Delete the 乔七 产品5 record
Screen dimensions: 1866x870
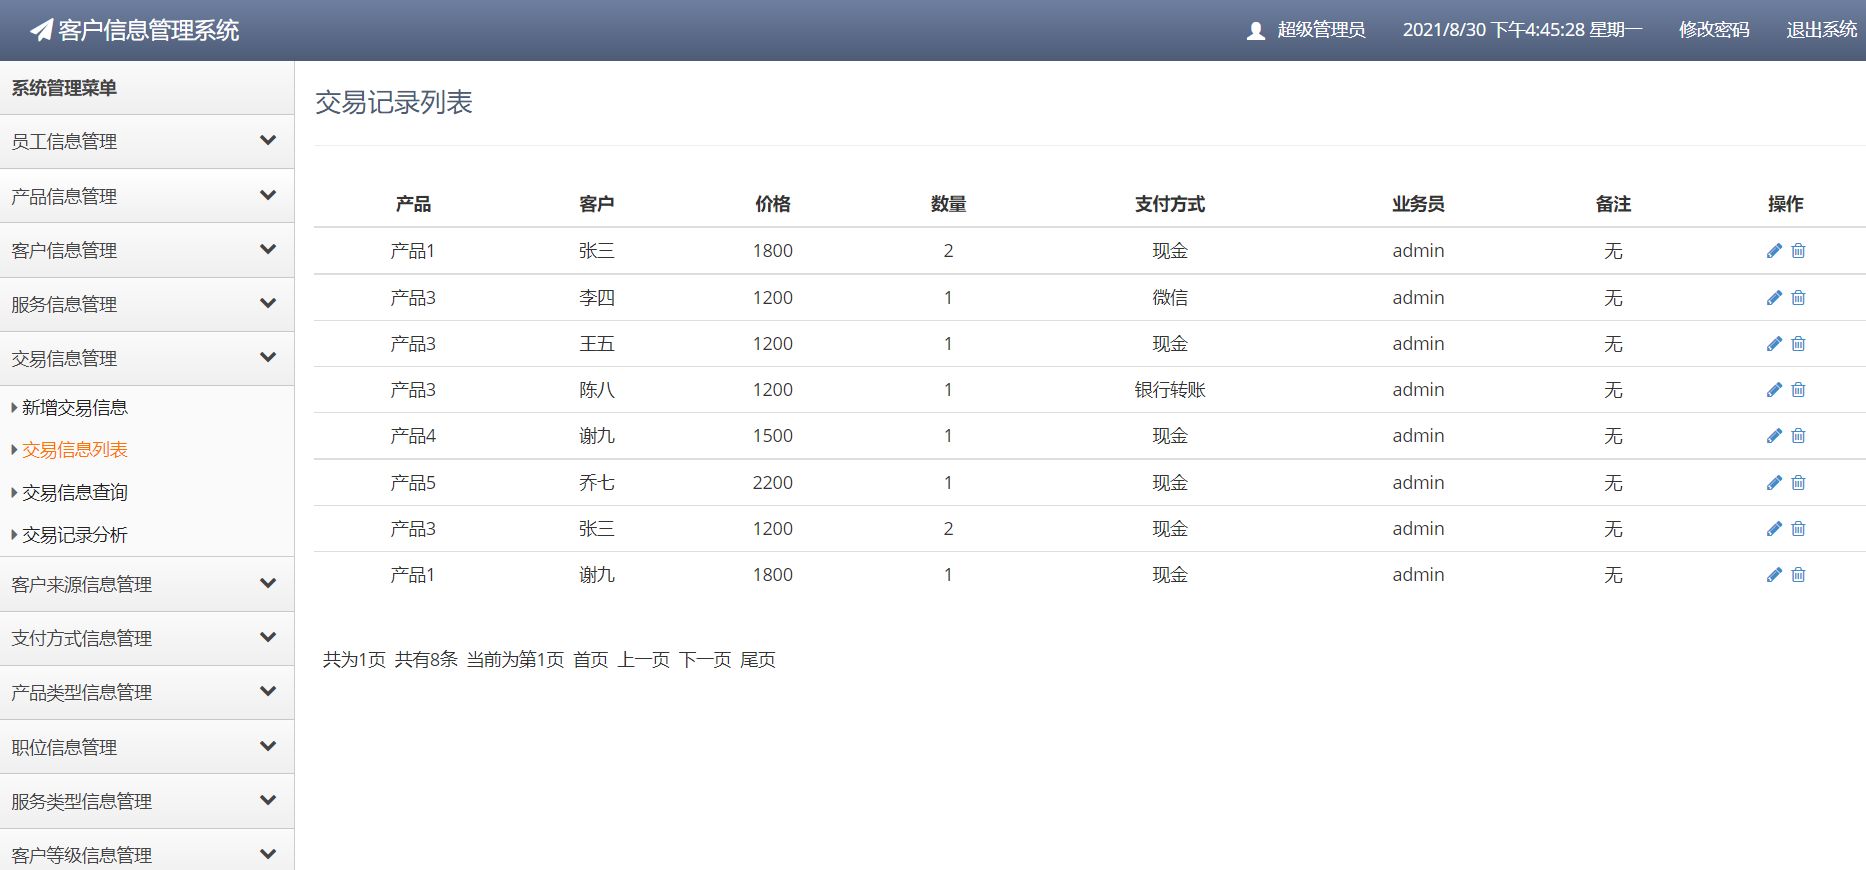tap(1798, 483)
